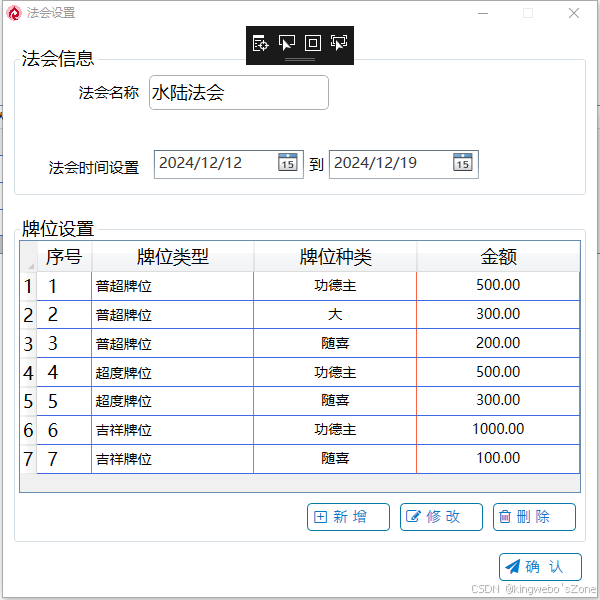Image resolution: width=600 pixels, height=600 pixels.
Task: Click the 修改 edit button
Action: point(441,517)
